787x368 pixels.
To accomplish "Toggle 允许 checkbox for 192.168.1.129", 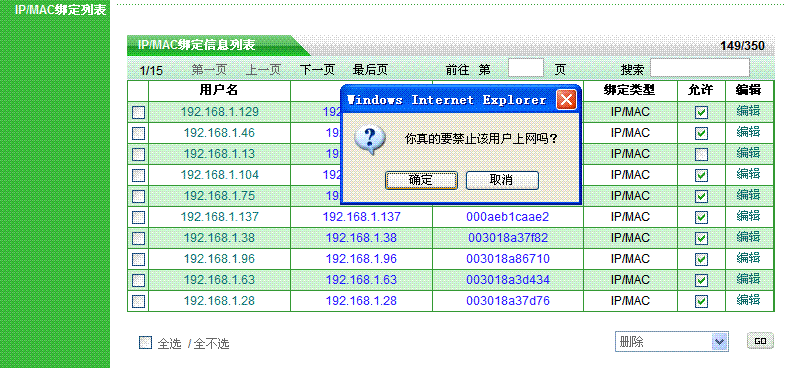I will (701, 112).
